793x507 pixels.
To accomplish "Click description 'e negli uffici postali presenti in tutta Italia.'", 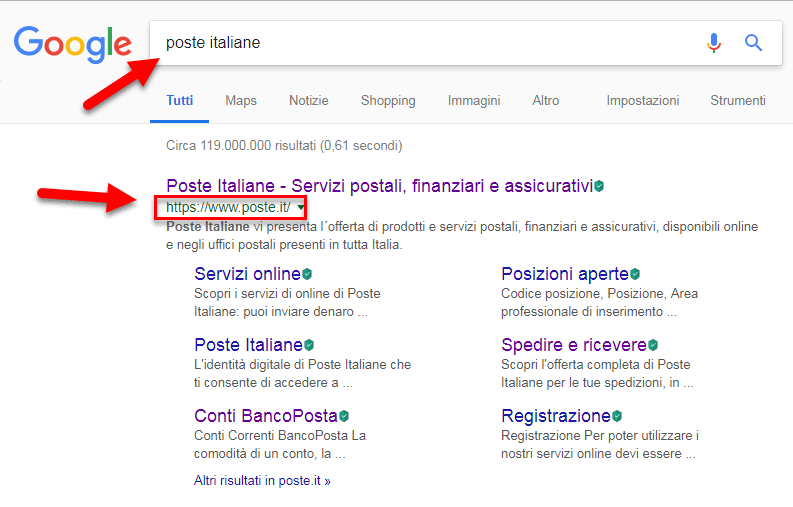I will pyautogui.click(x=284, y=245).
